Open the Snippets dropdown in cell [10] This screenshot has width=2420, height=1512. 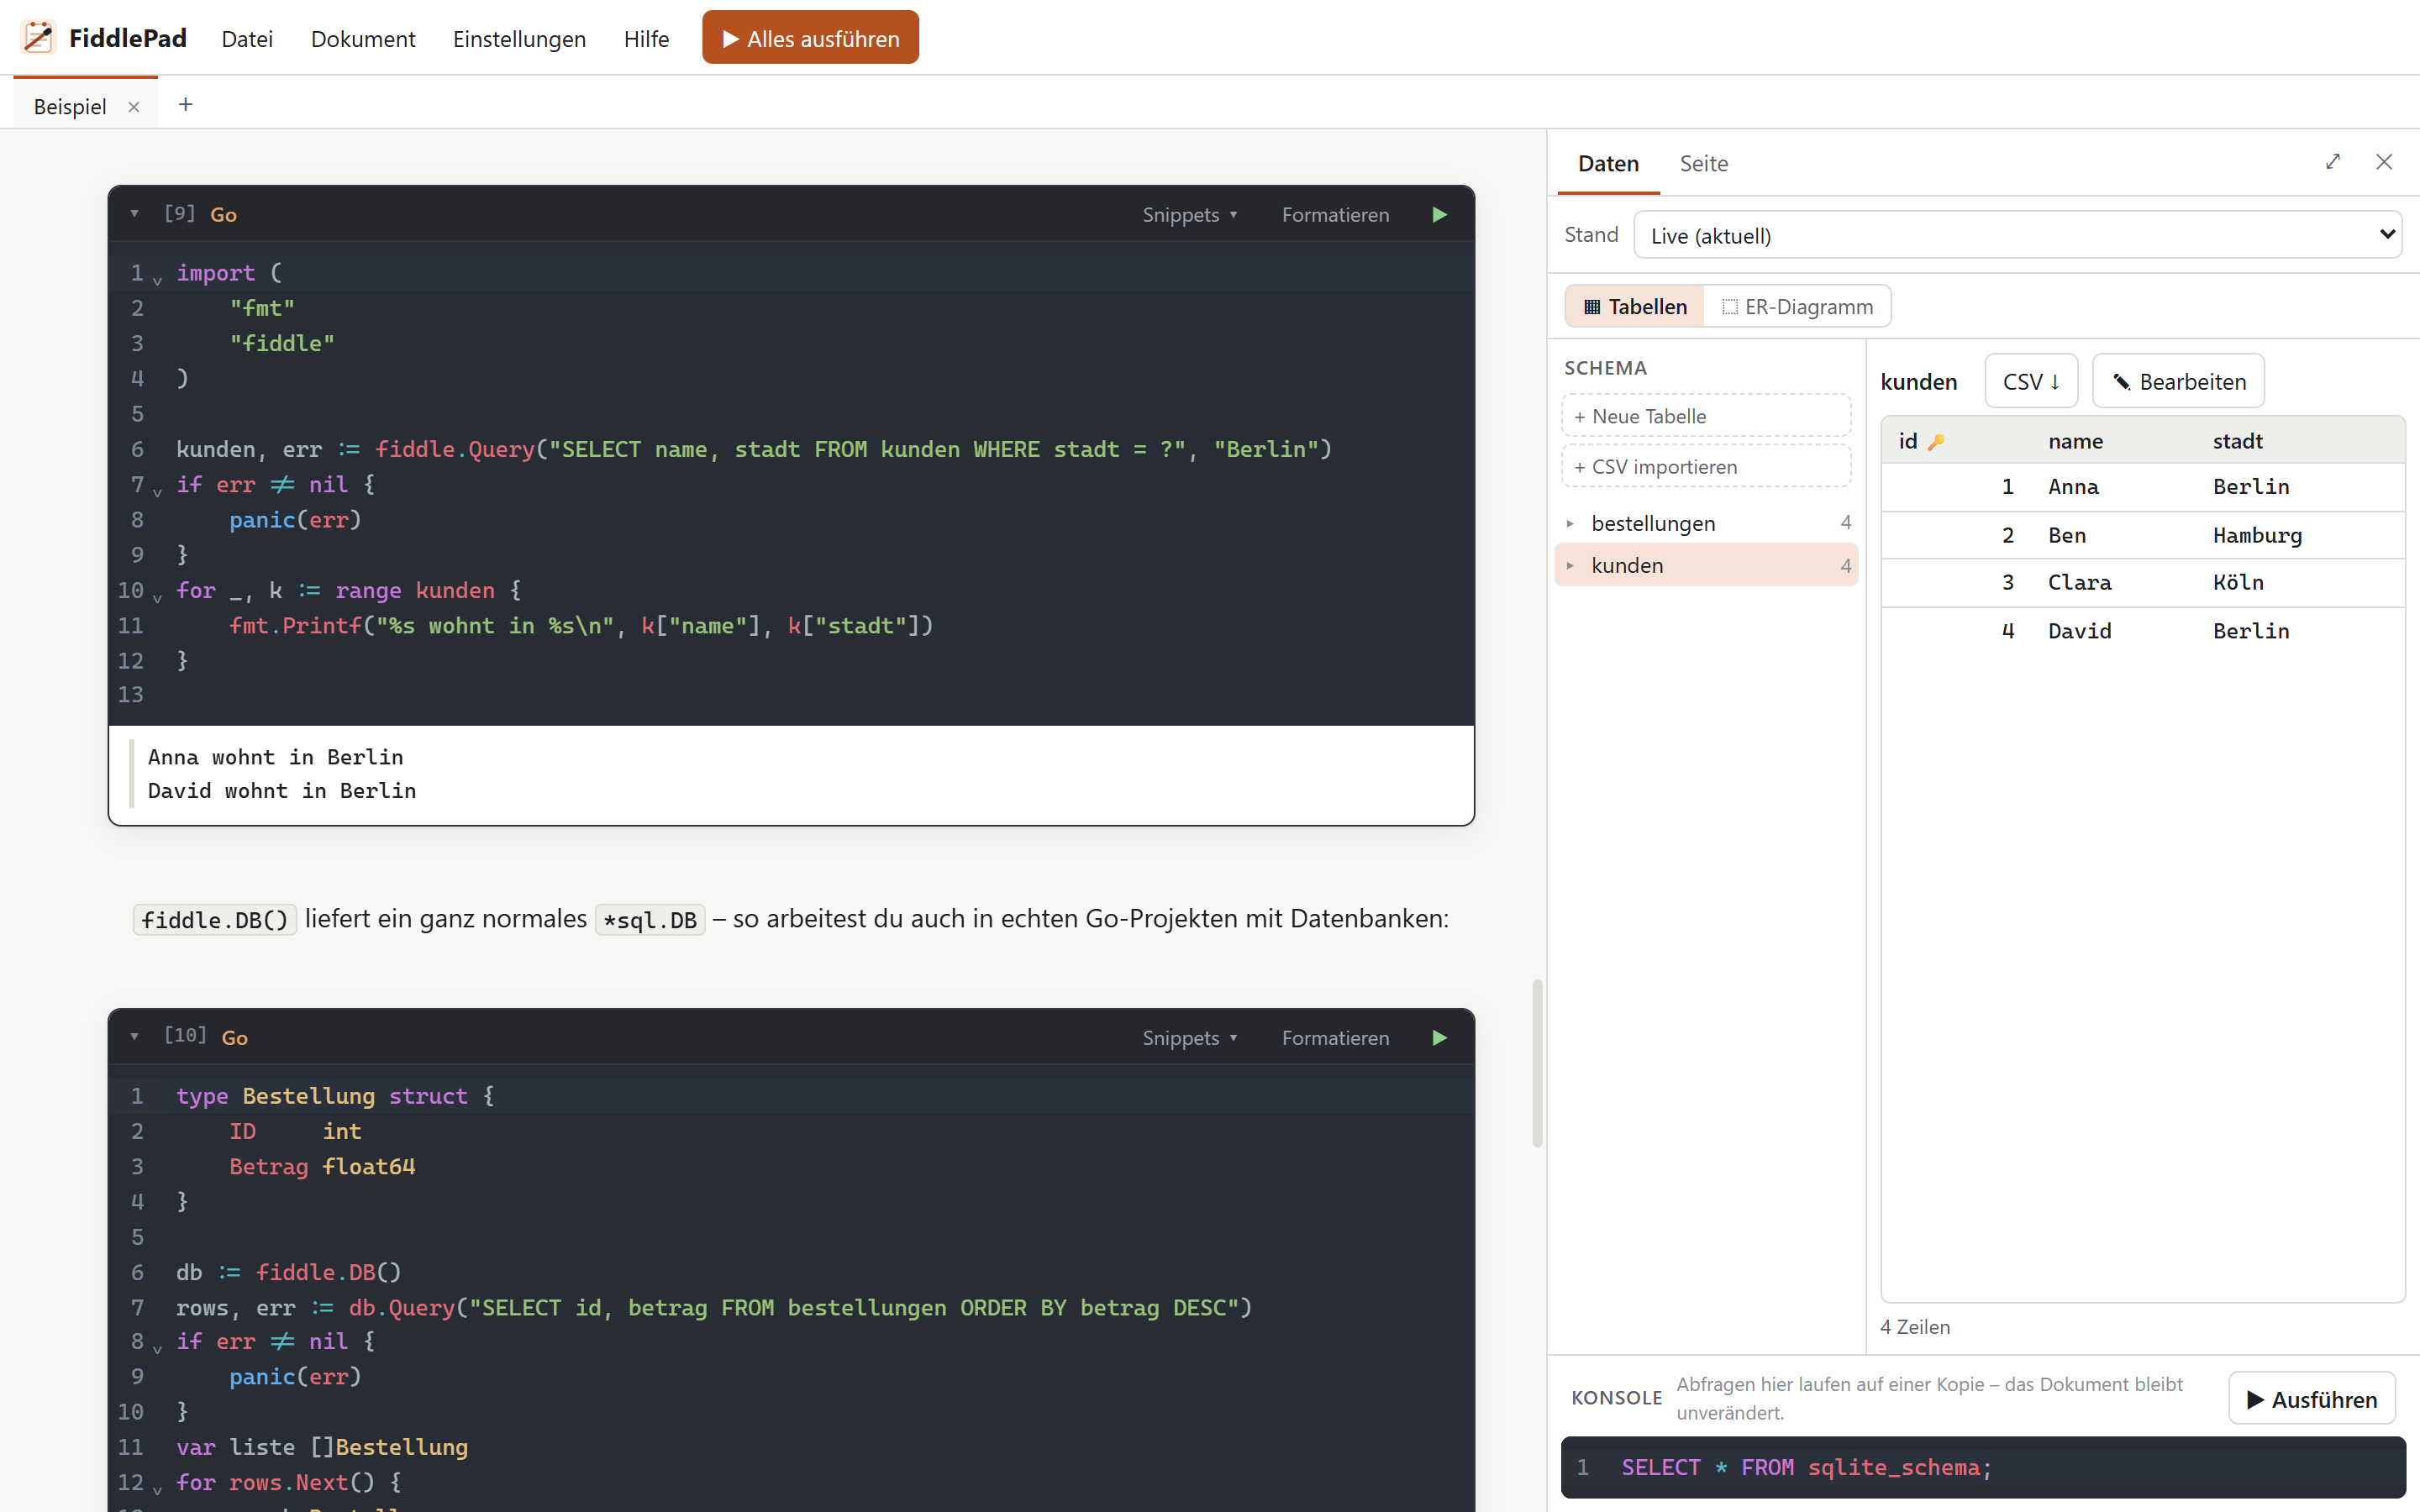[1190, 1038]
